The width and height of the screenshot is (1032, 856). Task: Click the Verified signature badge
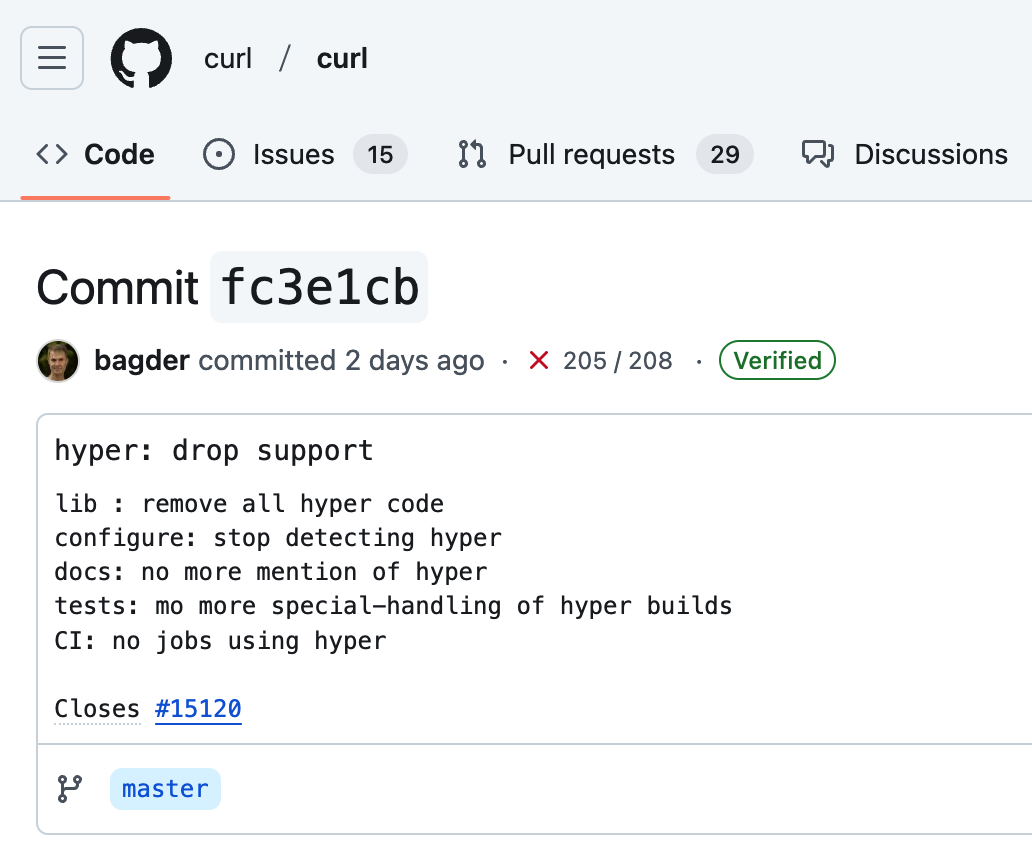(777, 361)
